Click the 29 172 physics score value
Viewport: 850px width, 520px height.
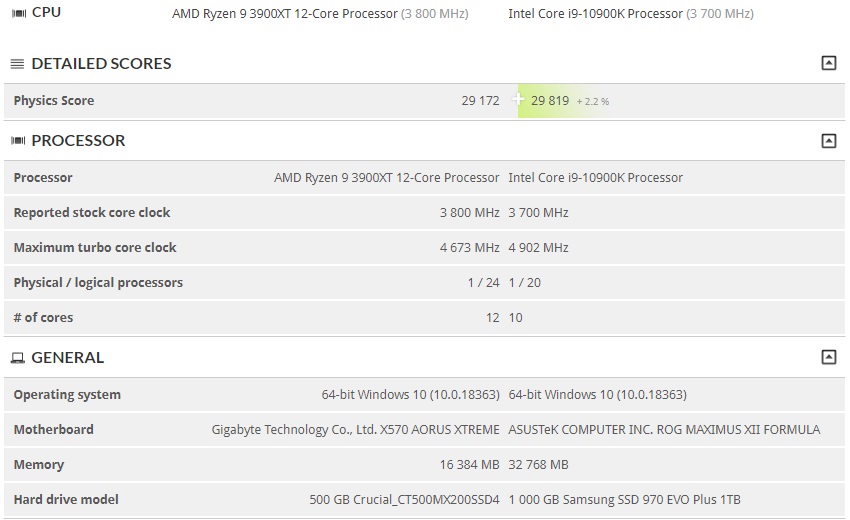480,101
